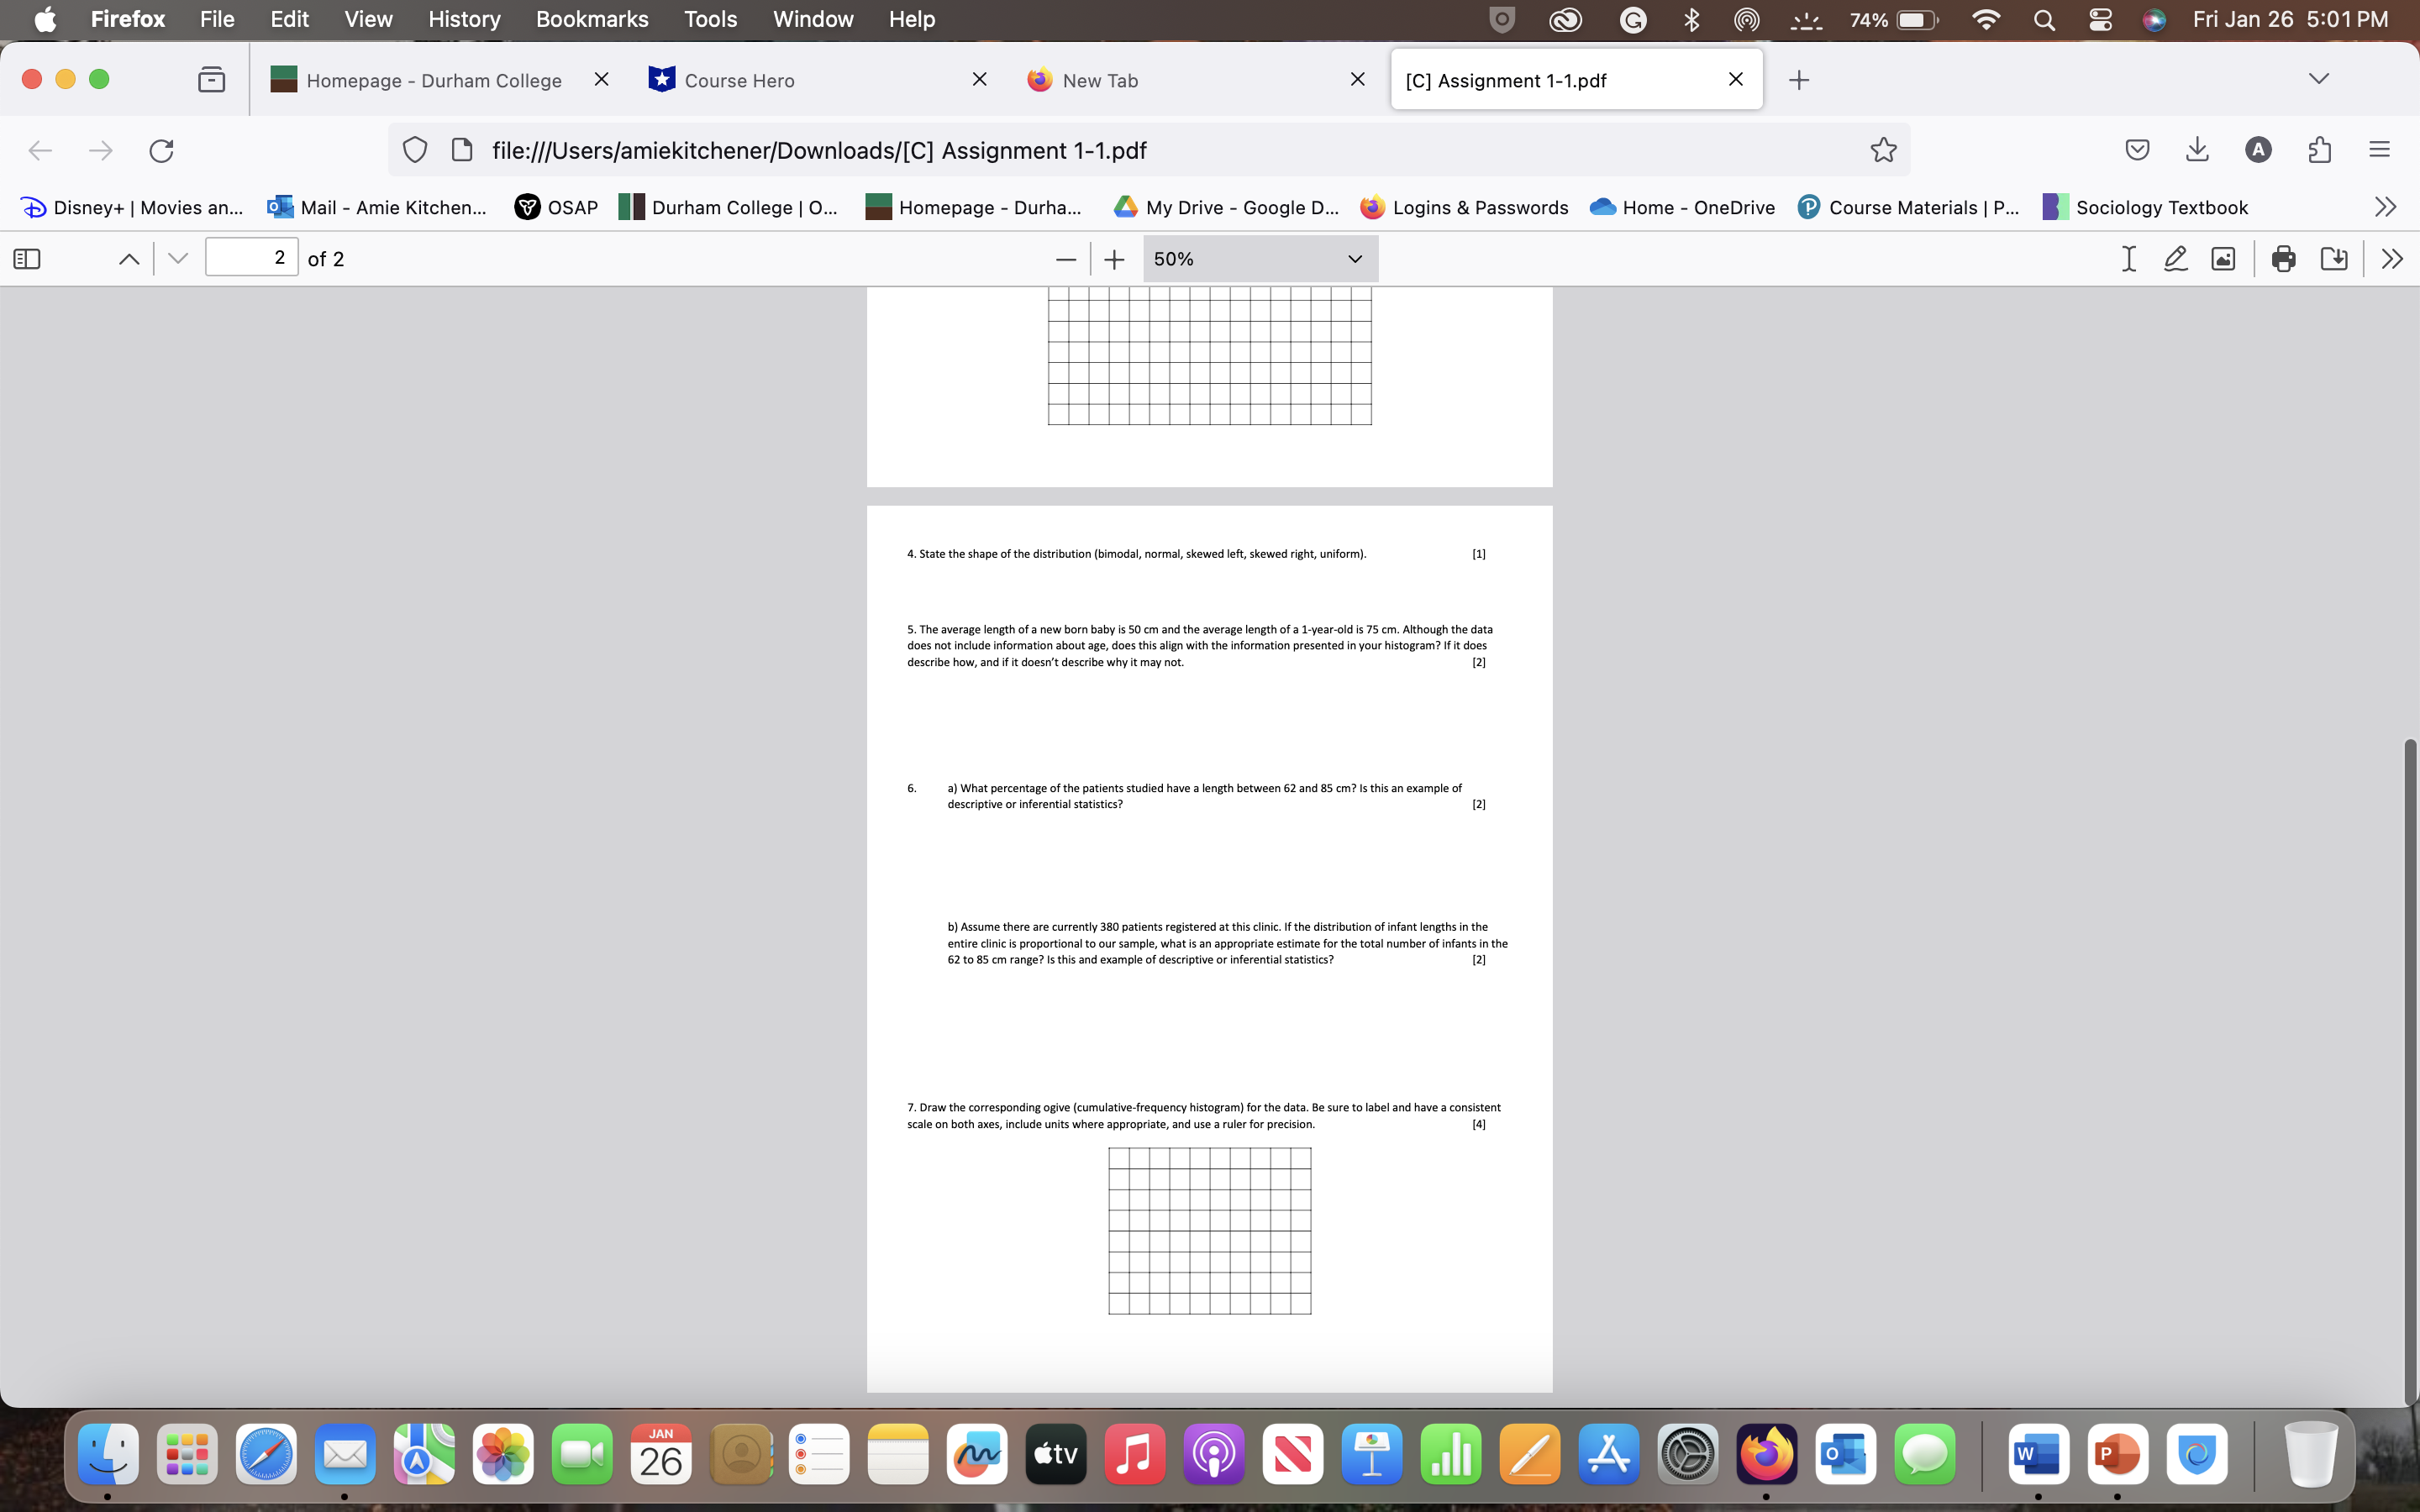Open the Bookmarks menu

(592, 19)
